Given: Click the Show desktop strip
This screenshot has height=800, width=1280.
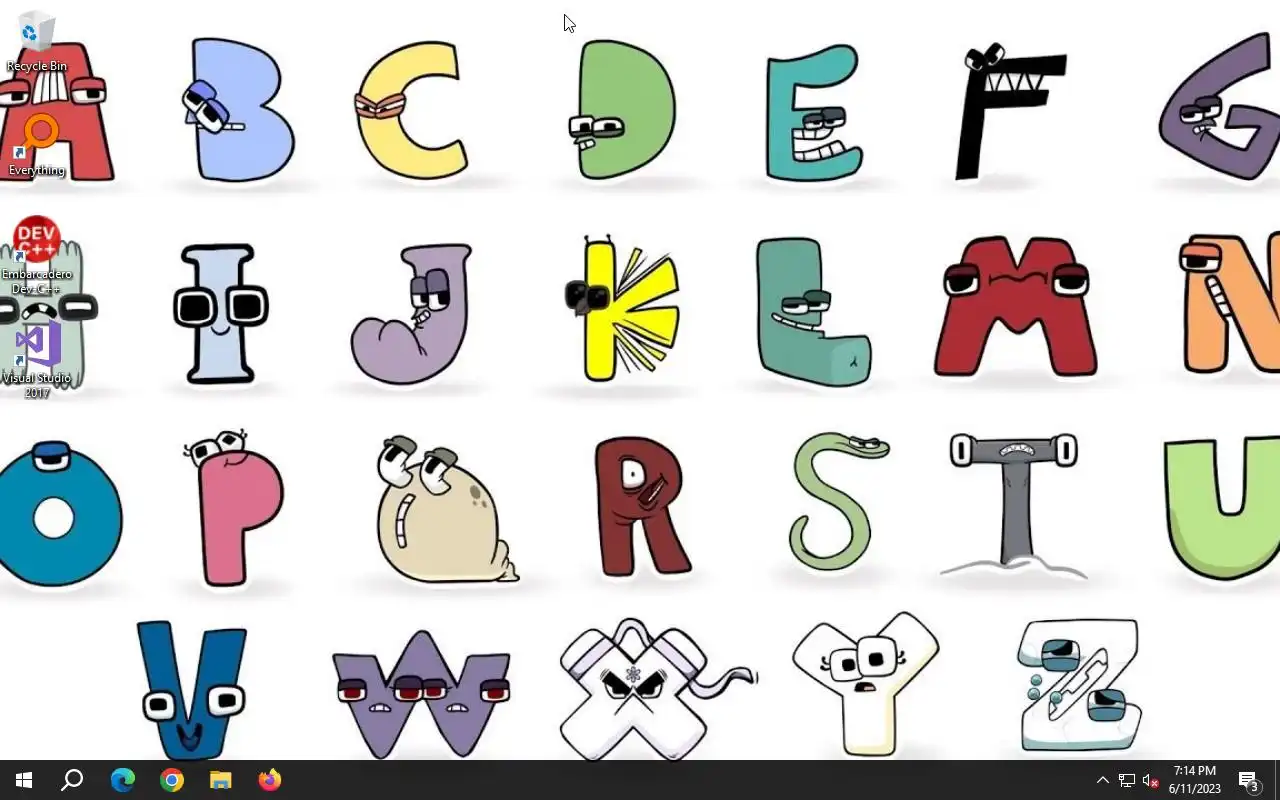Looking at the screenshot, I should click(1276, 780).
